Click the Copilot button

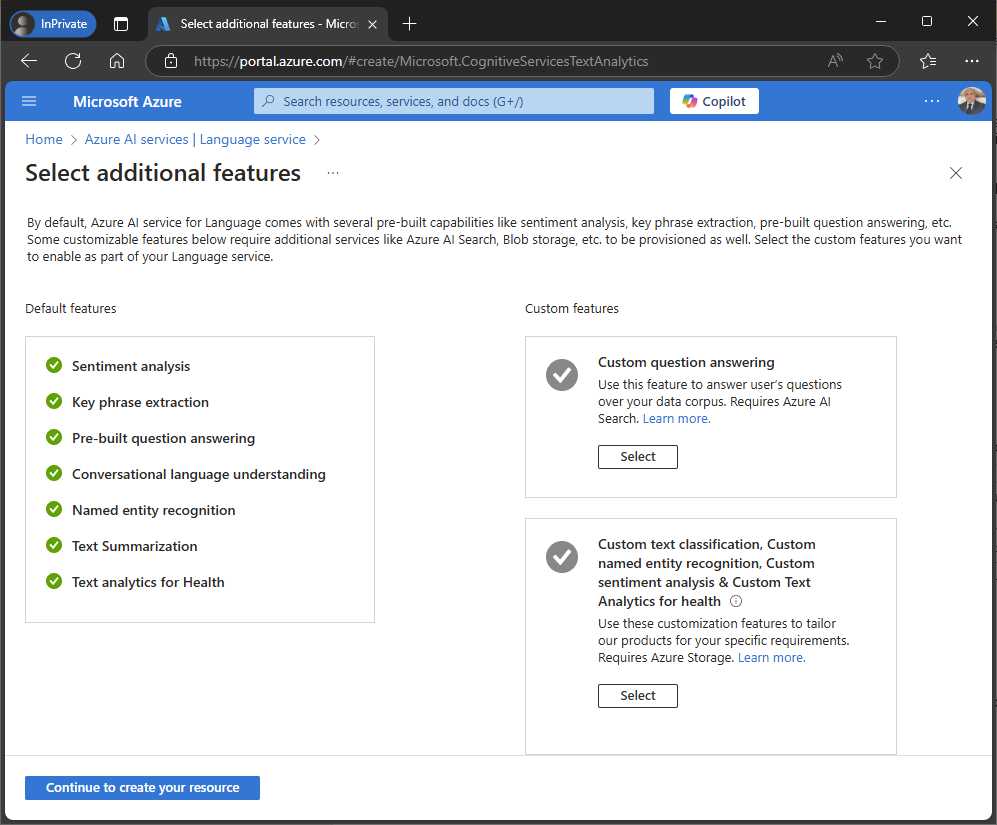[x=713, y=101]
